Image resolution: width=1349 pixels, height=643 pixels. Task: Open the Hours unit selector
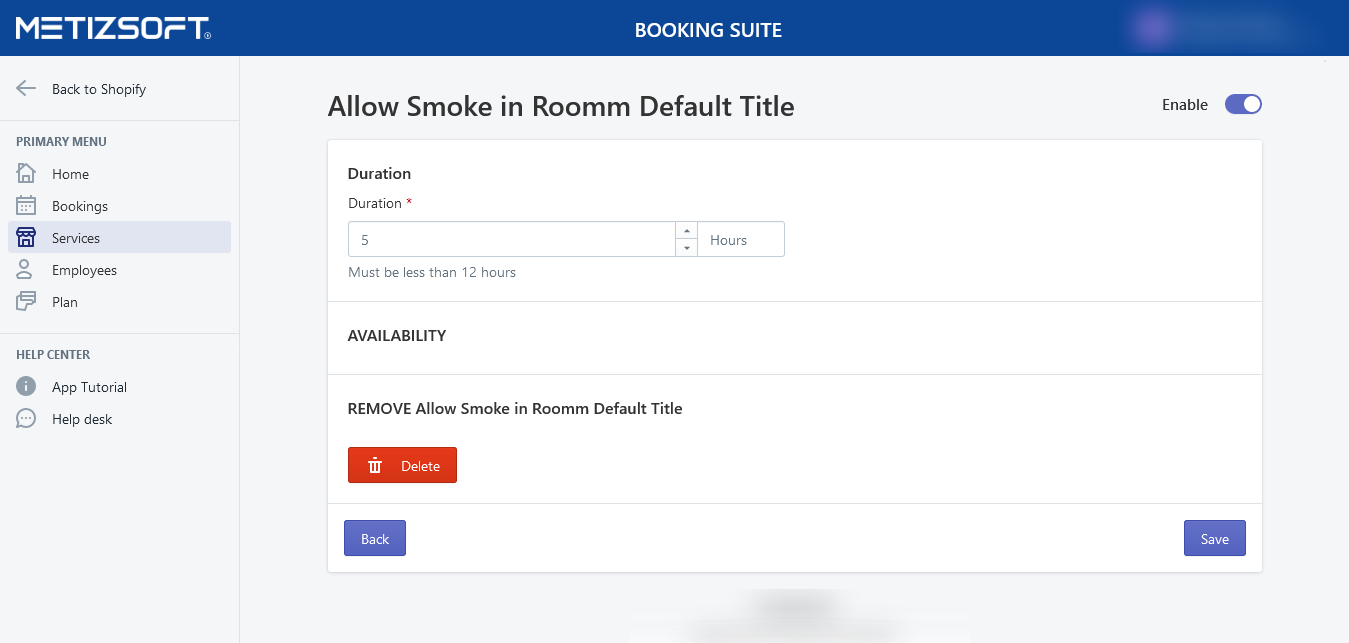(x=740, y=240)
